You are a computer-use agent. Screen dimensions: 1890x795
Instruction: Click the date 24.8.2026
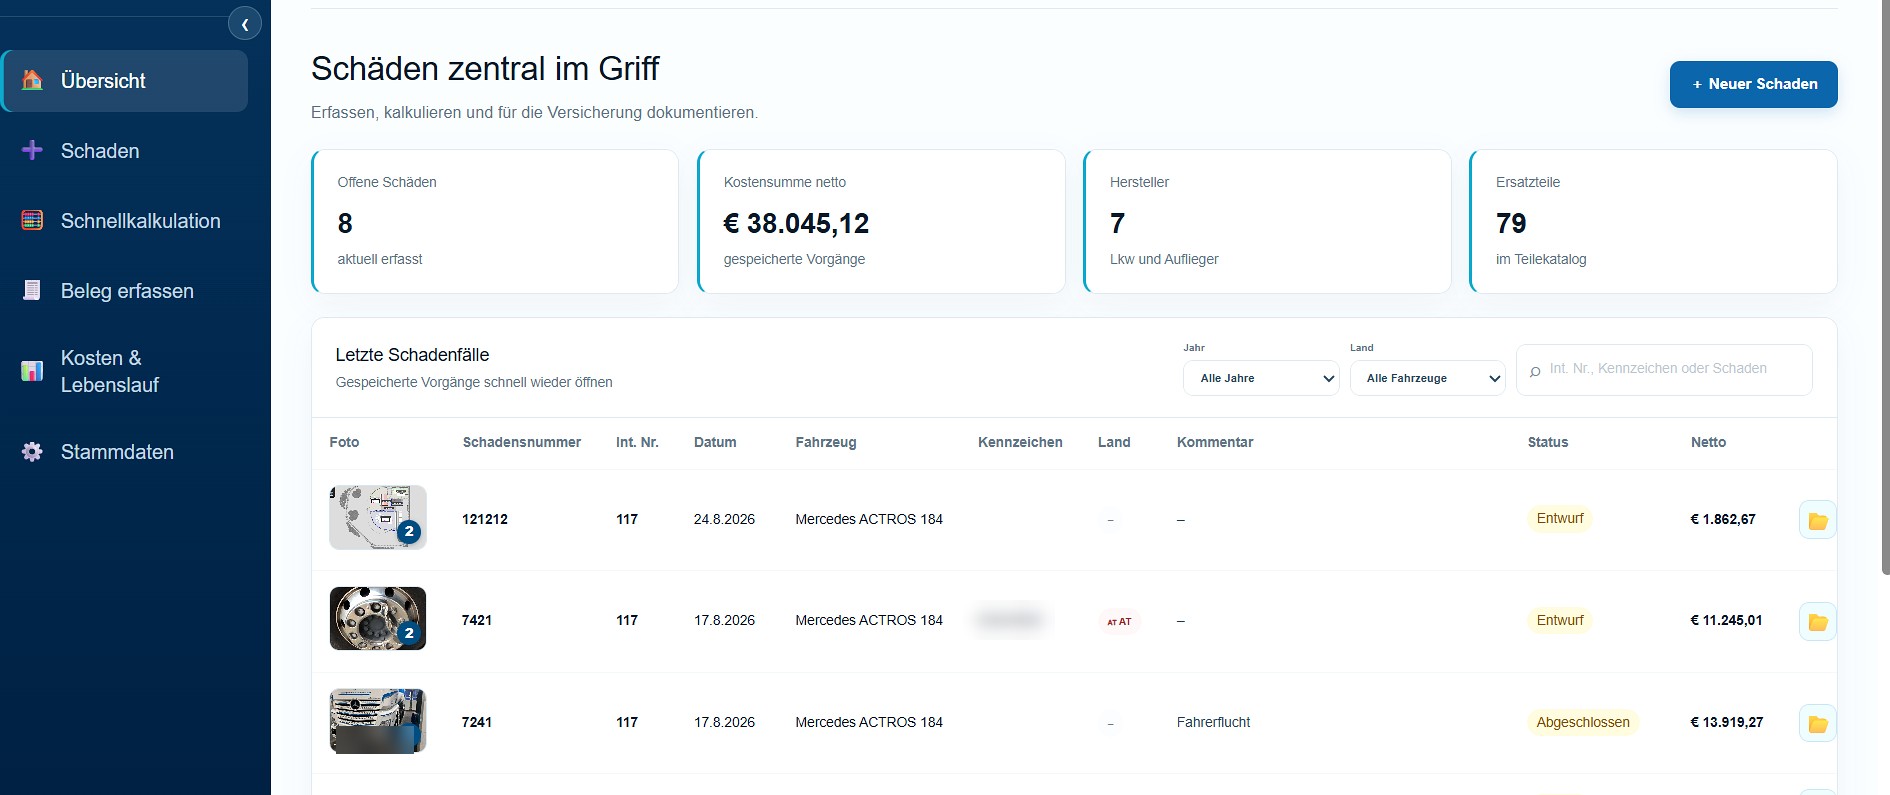click(x=724, y=519)
